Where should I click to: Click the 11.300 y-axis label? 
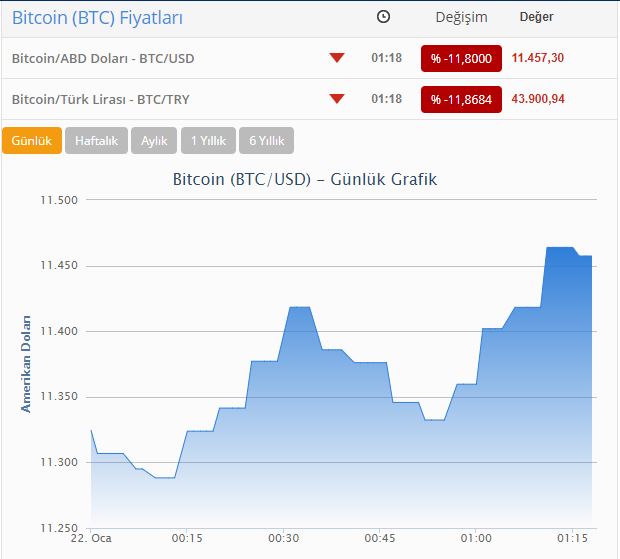[x=59, y=462]
